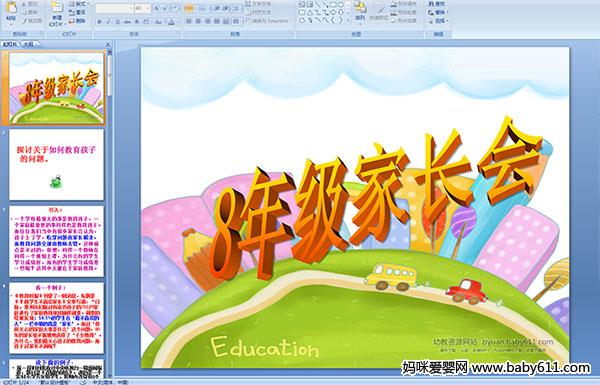The height and width of the screenshot is (385, 600).
Task: Open the Shape Outline color picker
Action: (x=405, y=12)
